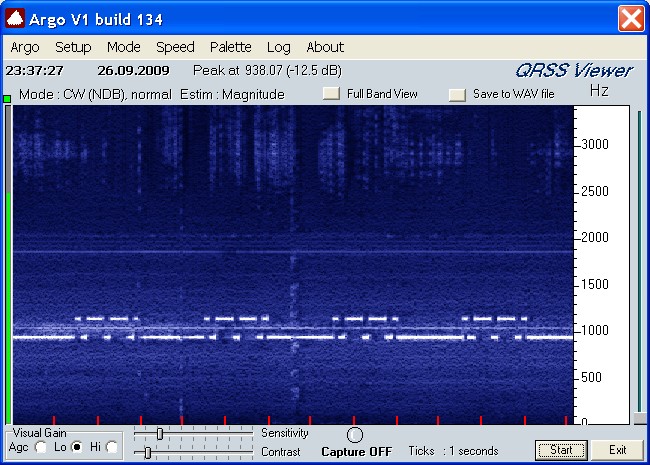Select the Agc visual gain option

click(x=41, y=447)
